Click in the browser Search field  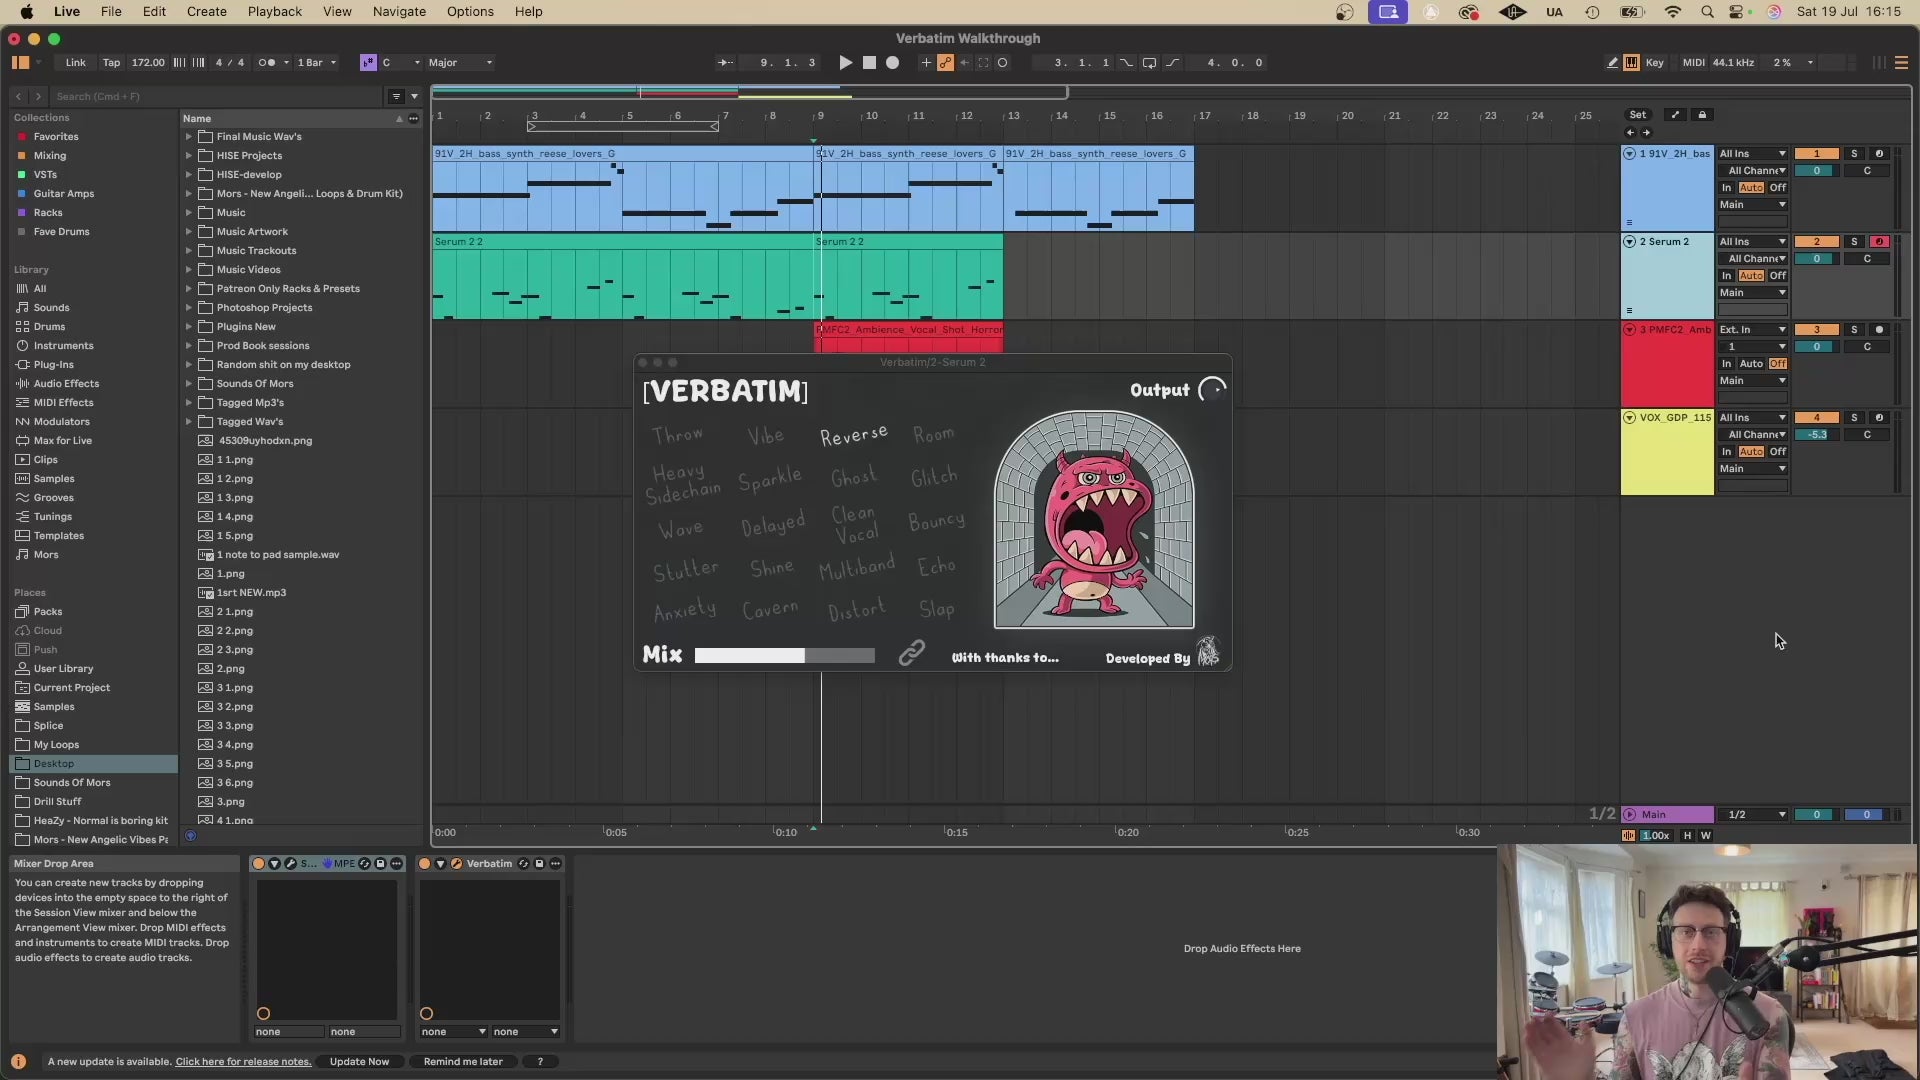point(218,97)
